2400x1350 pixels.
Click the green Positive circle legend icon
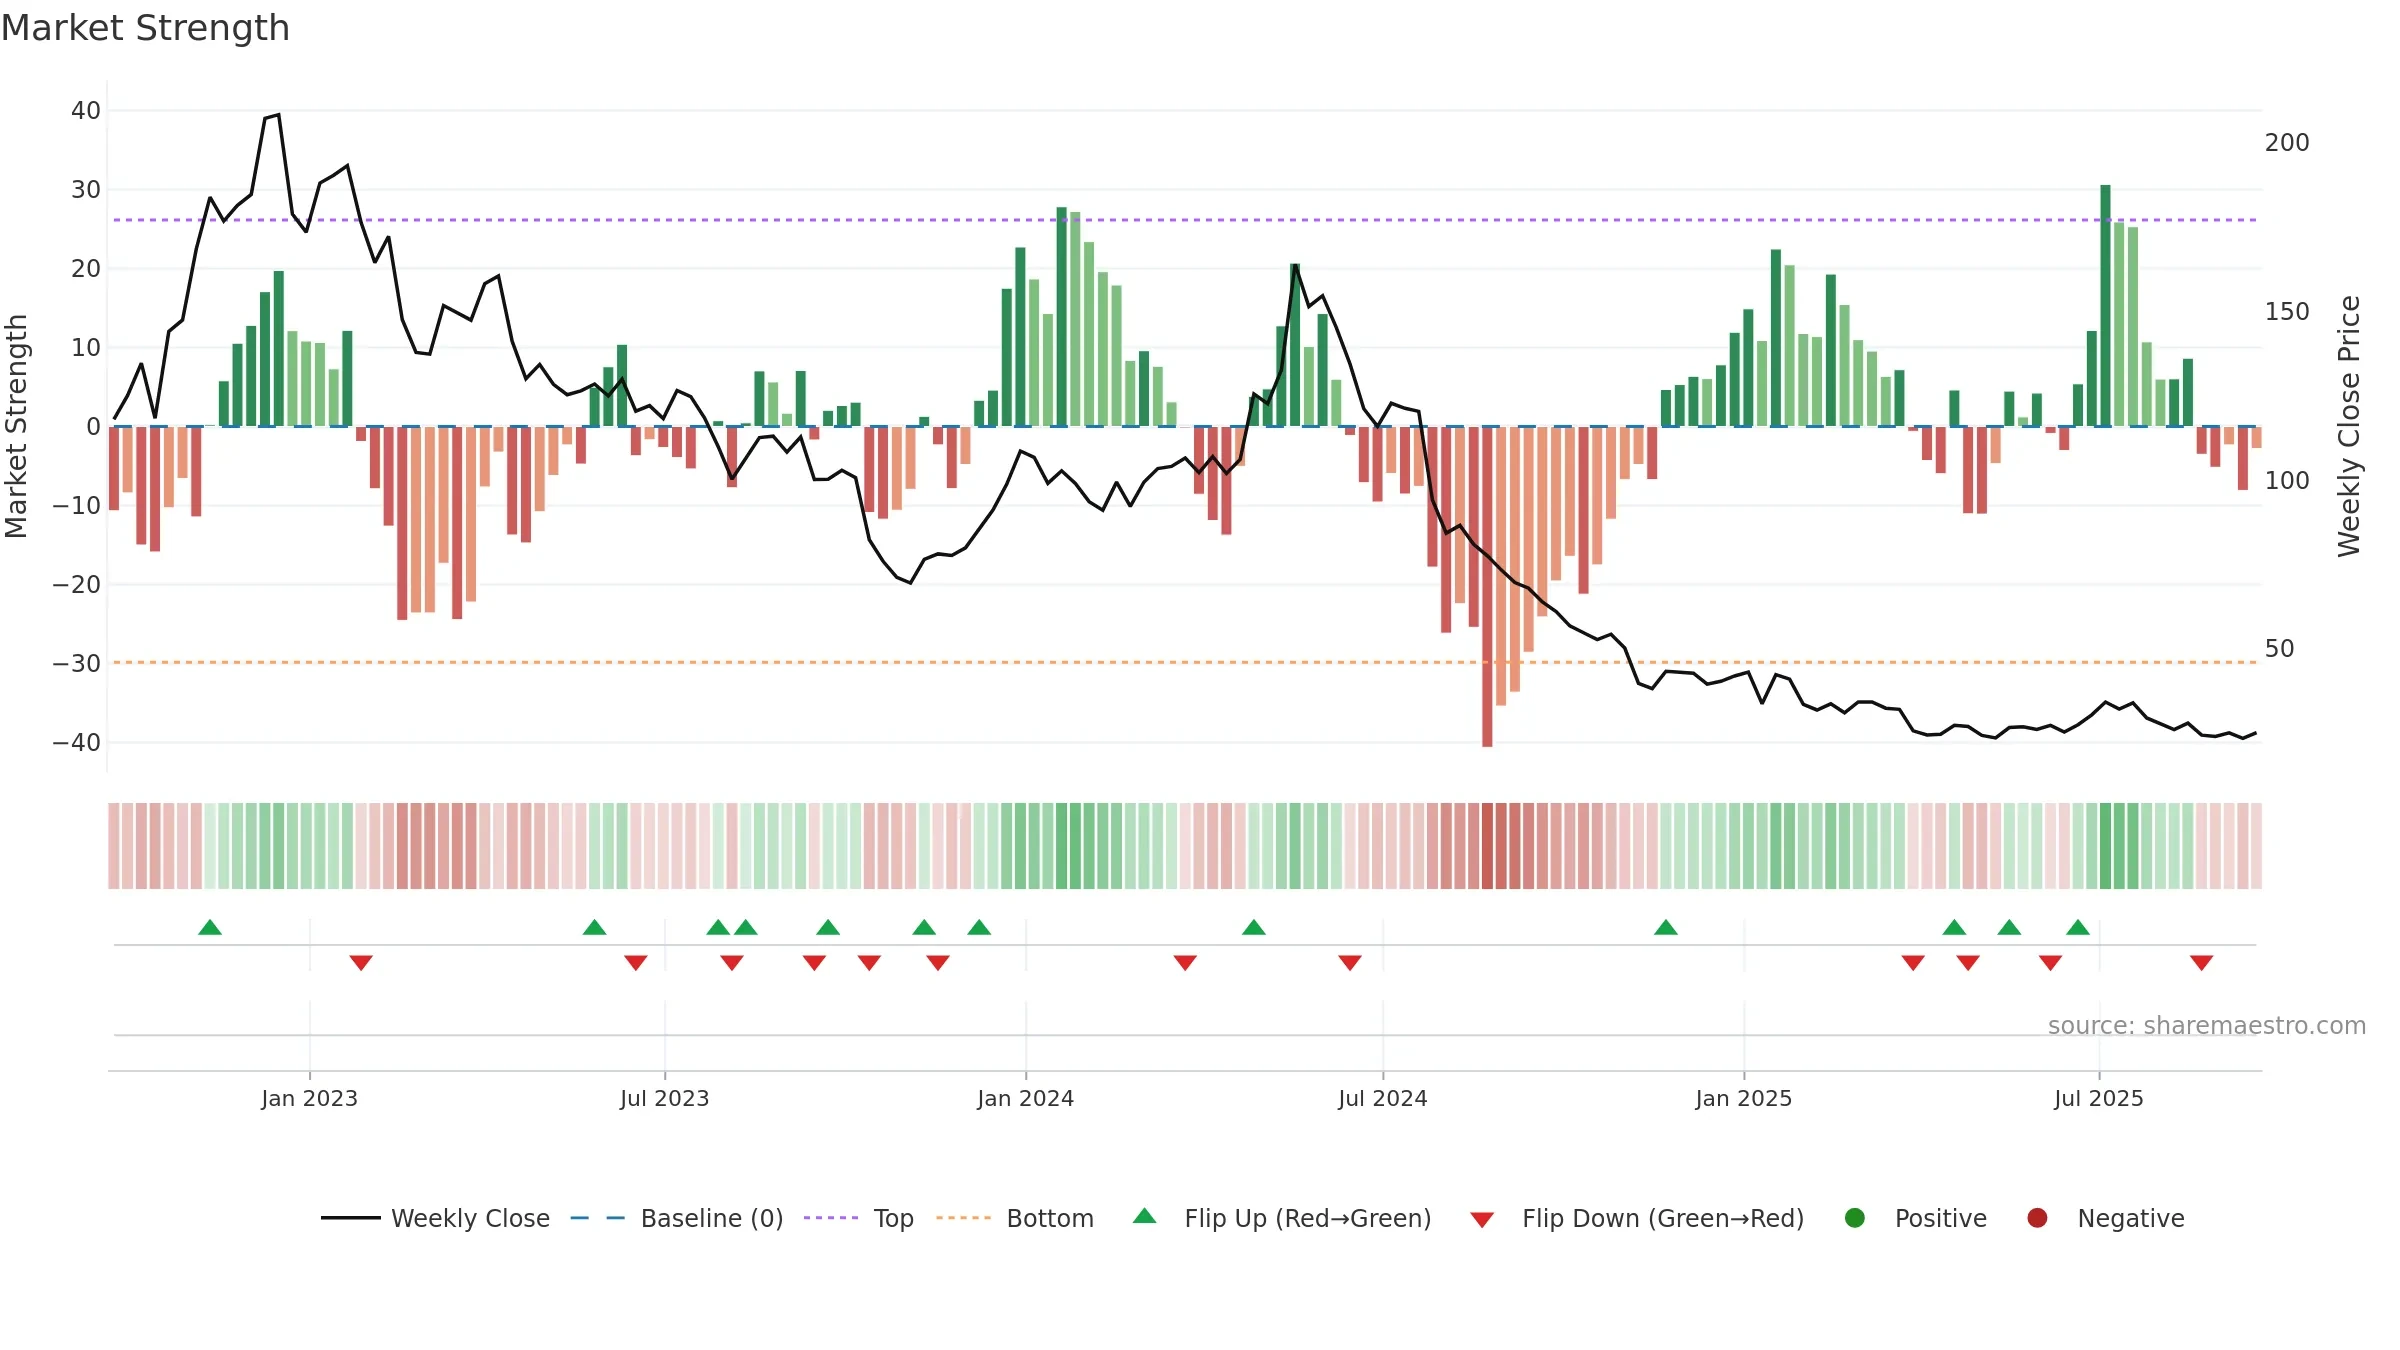[1855, 1218]
